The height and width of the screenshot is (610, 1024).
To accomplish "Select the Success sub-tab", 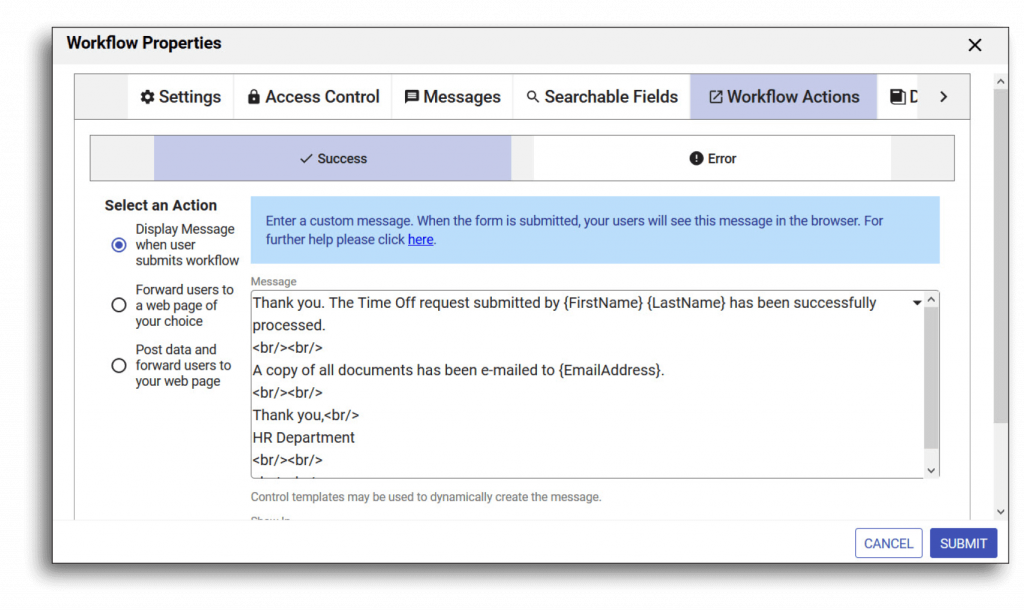I will click(332, 158).
